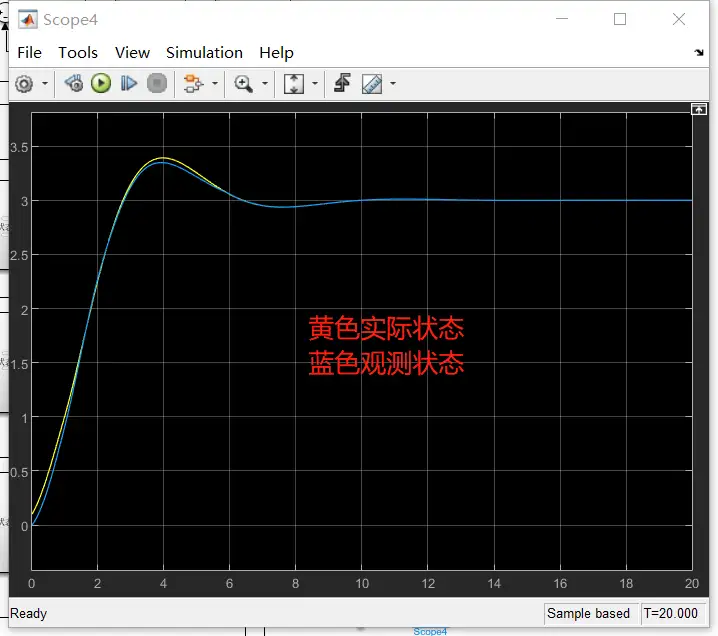718x636 pixels.
Task: Open the Simulation menu
Action: (x=204, y=53)
